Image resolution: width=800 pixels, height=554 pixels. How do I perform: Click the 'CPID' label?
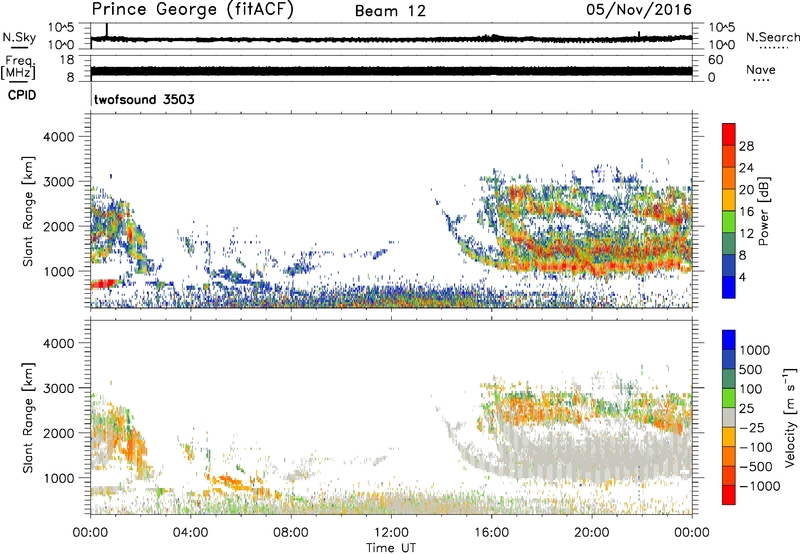[22, 95]
